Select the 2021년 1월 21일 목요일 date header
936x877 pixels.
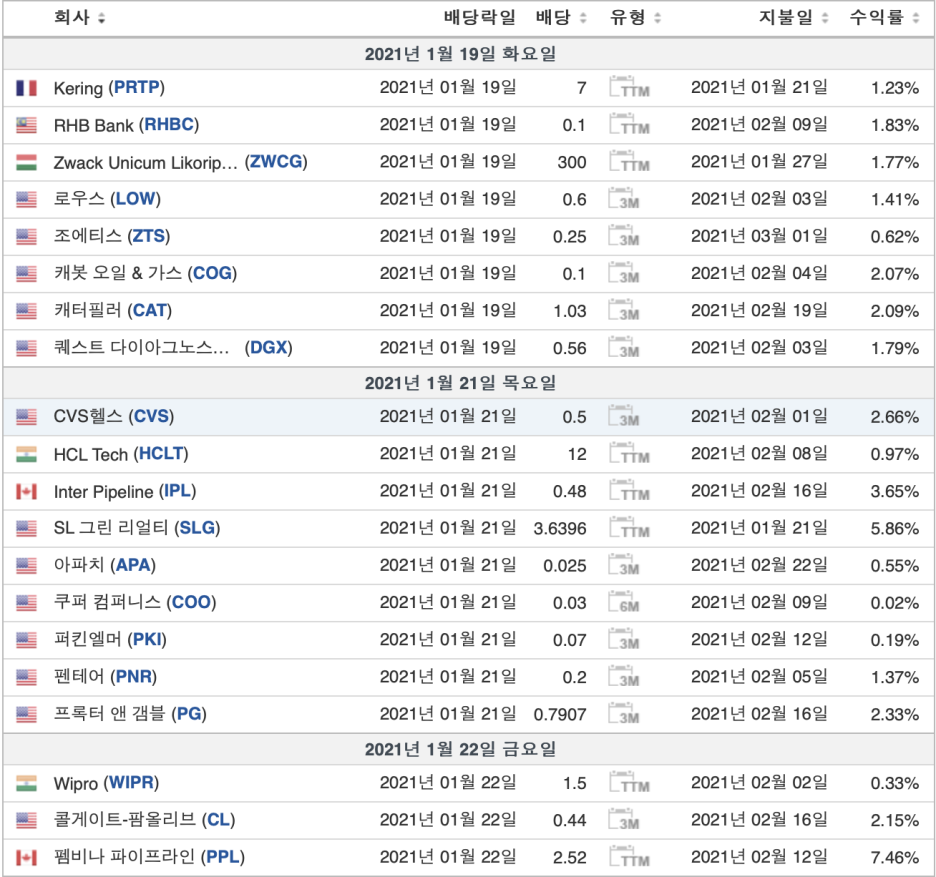coord(460,383)
